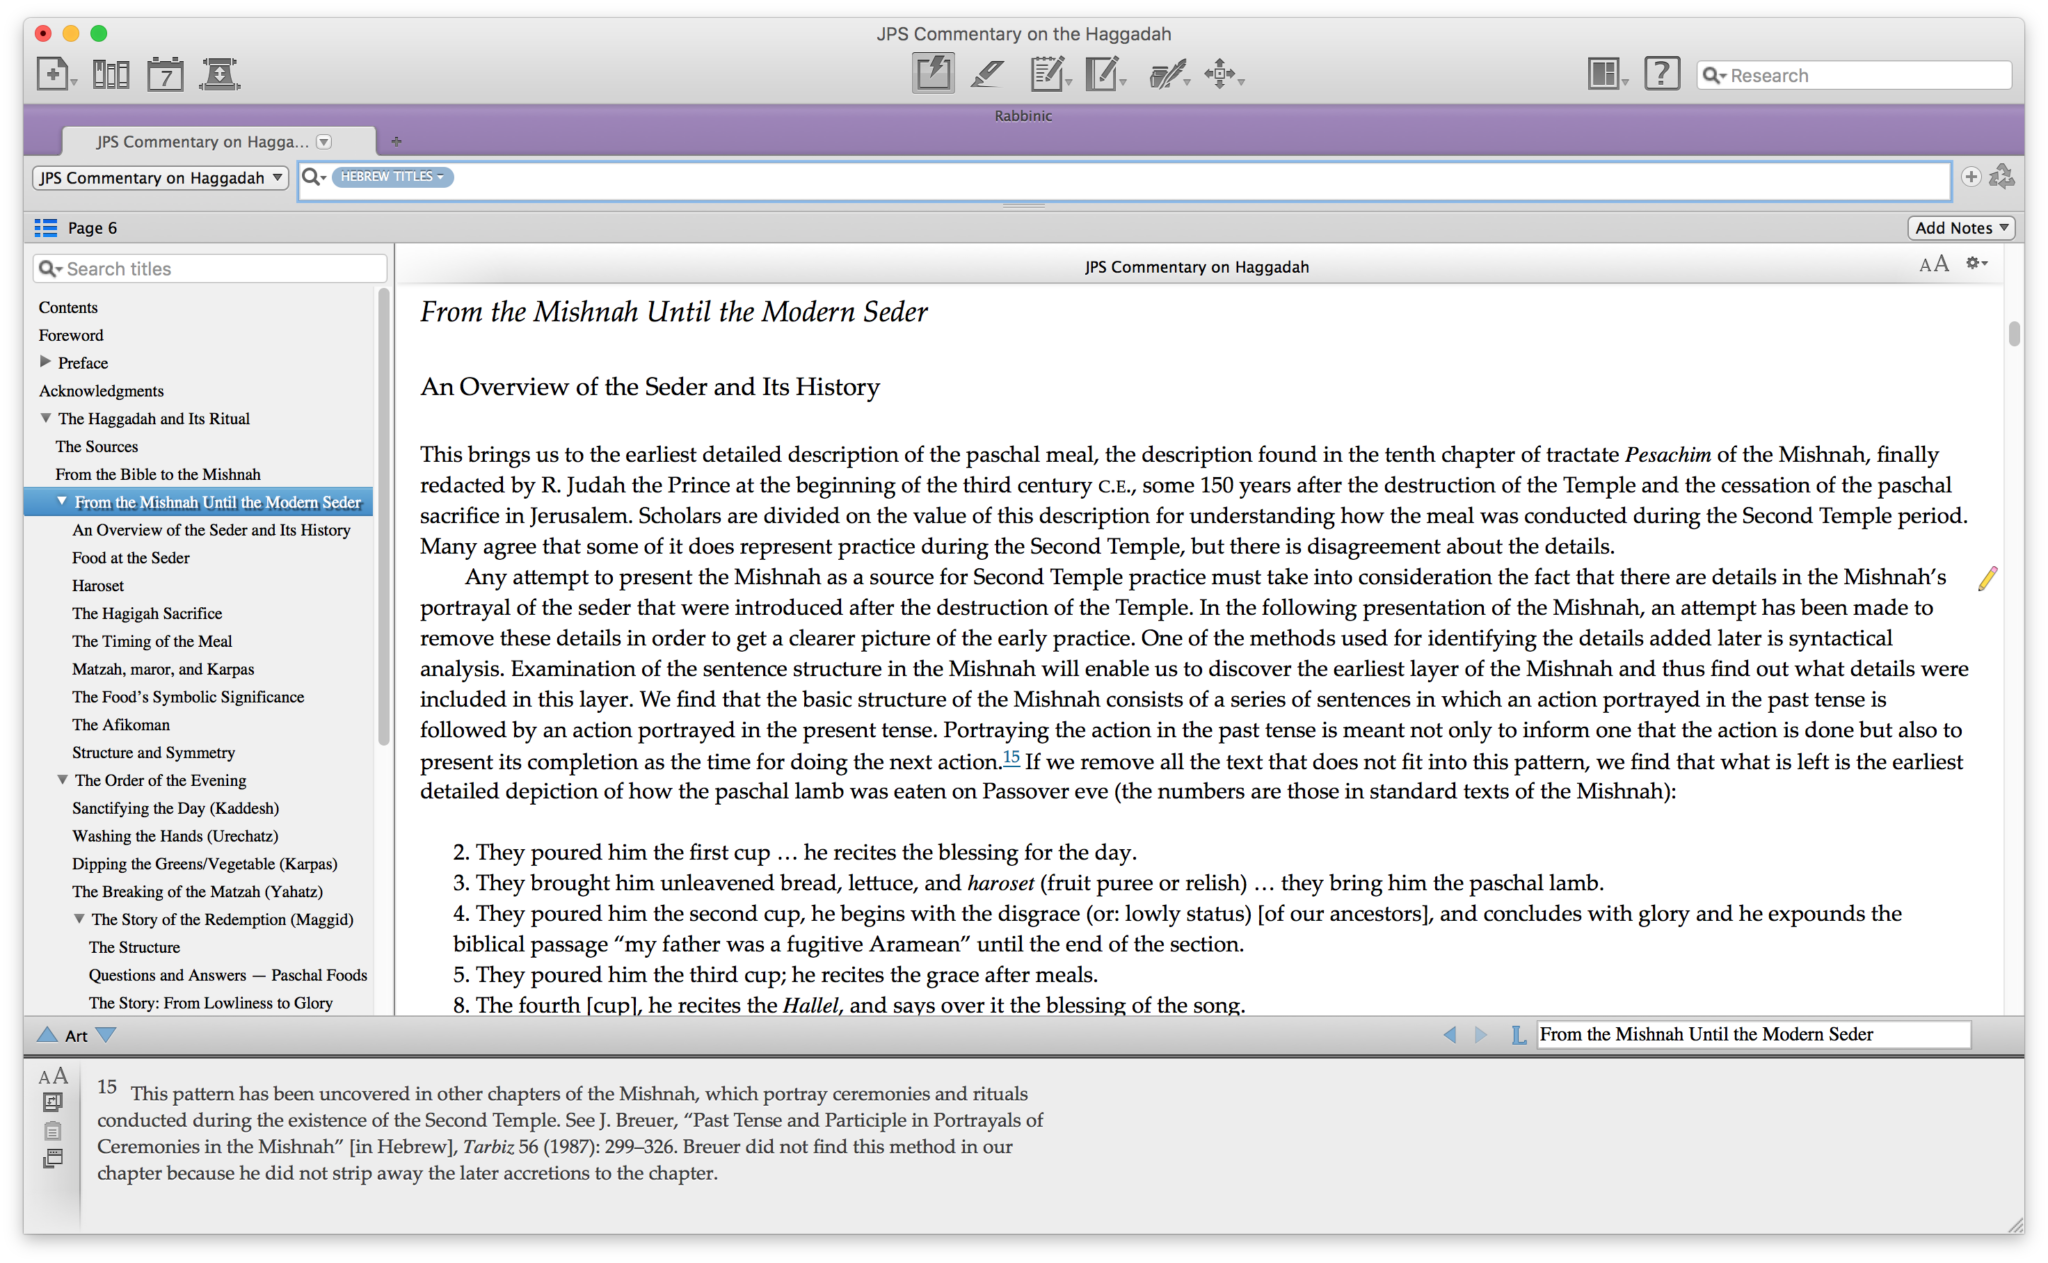Image resolution: width=2048 pixels, height=1263 pixels.
Task: Open Washing the Hands (Urechatz)
Action: tap(175, 836)
